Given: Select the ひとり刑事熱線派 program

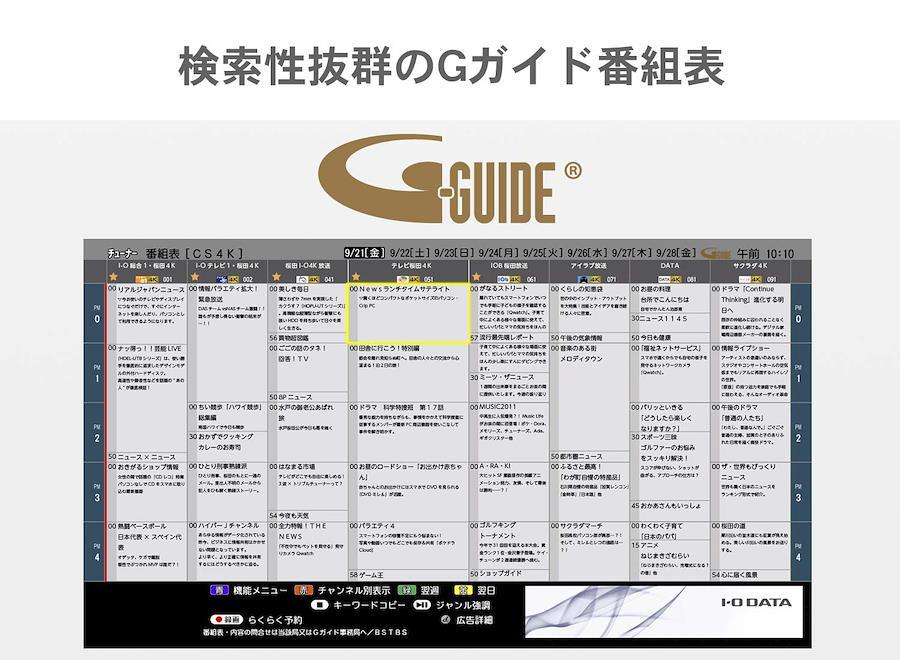Looking at the screenshot, I should point(228,491).
